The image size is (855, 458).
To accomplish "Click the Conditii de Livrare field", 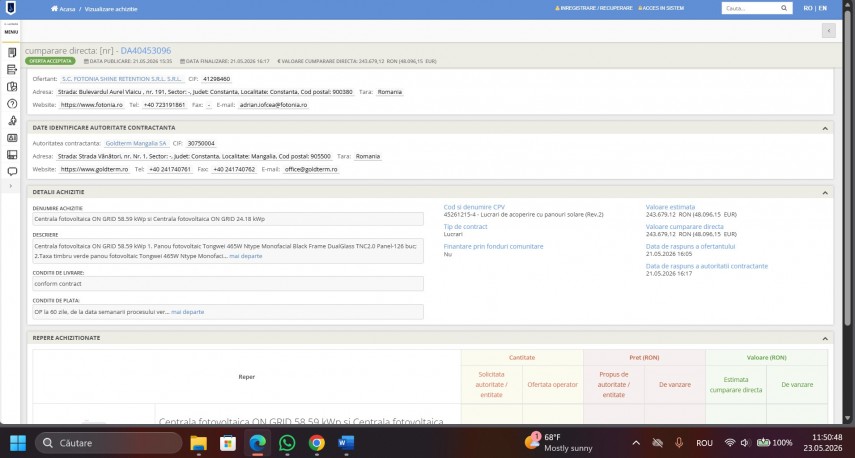I will [x=228, y=284].
